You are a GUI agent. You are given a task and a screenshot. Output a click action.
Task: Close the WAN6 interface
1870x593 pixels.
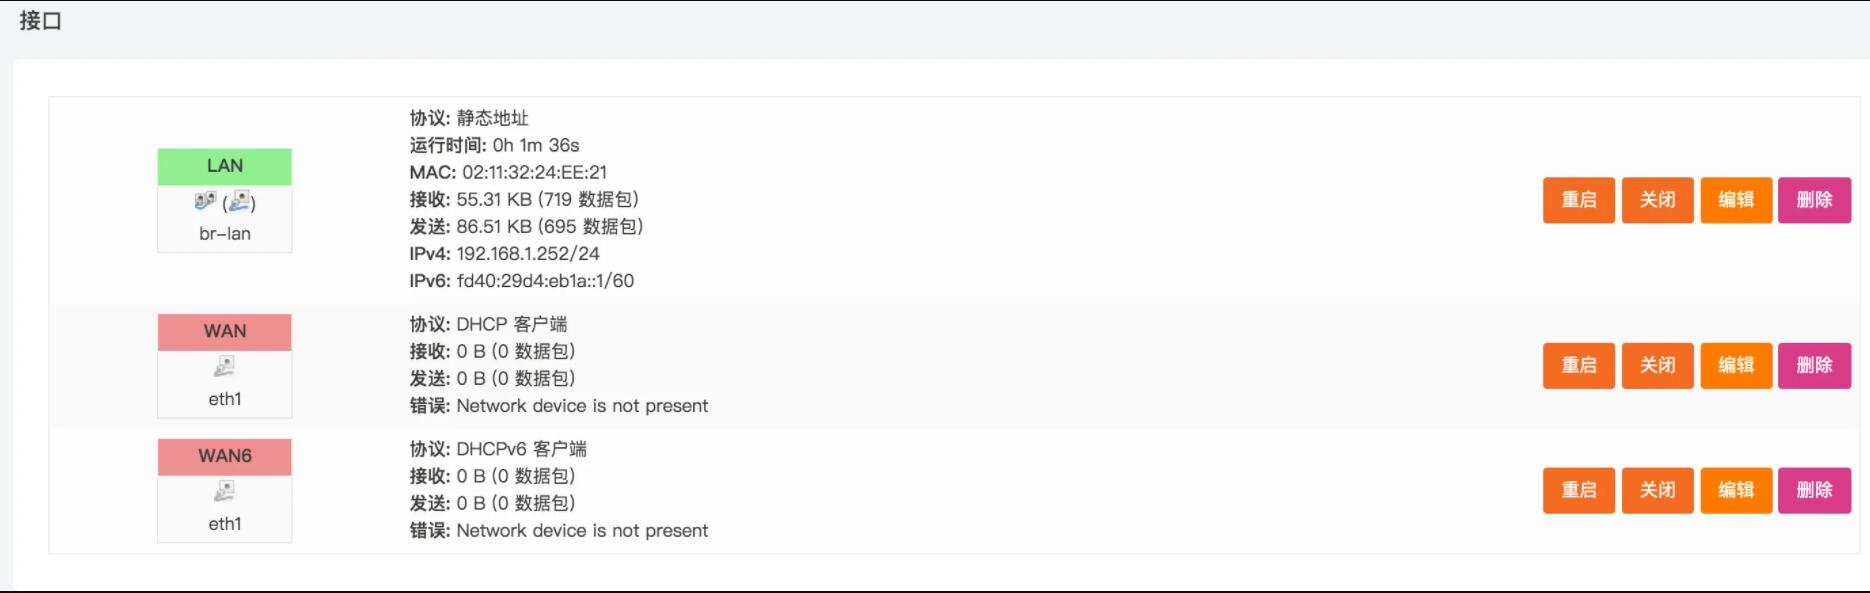pos(1657,490)
